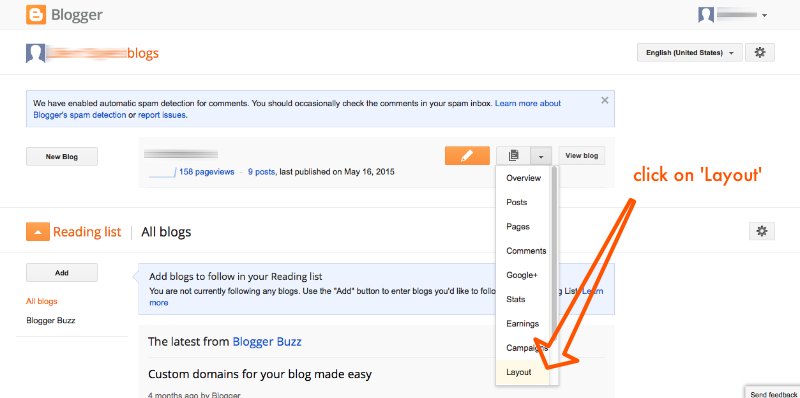Screen dimensions: 800x398
Task: Click the New Blog button
Action: click(x=62, y=157)
